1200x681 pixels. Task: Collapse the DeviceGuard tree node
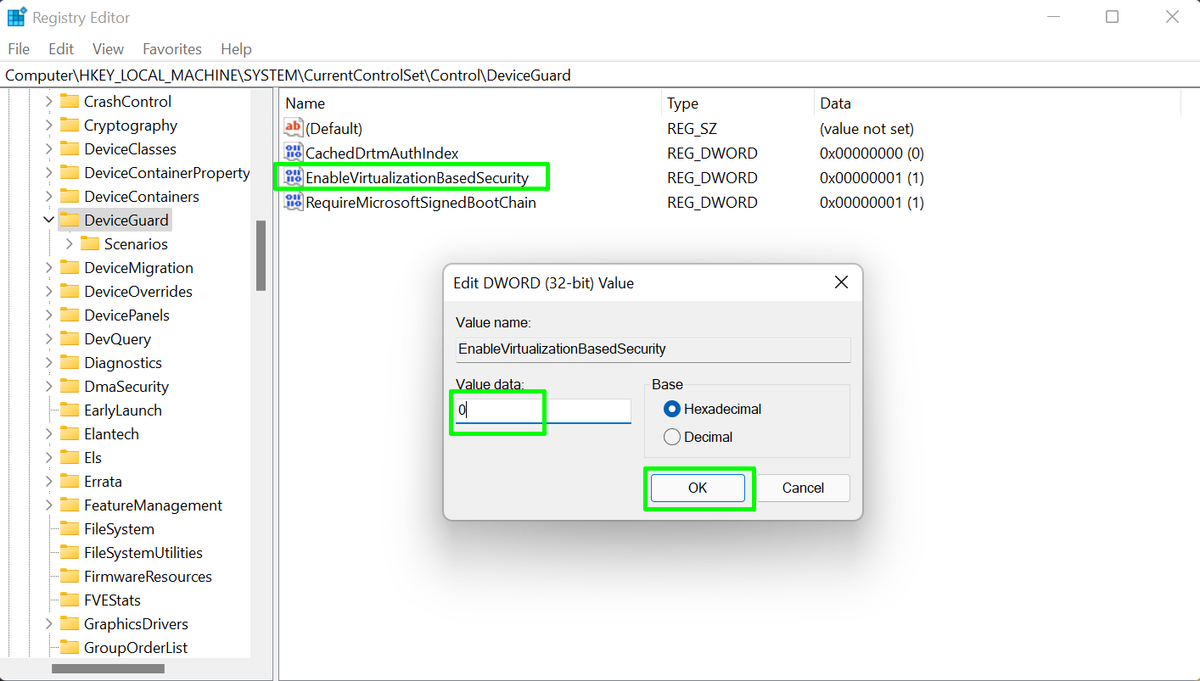coord(48,219)
